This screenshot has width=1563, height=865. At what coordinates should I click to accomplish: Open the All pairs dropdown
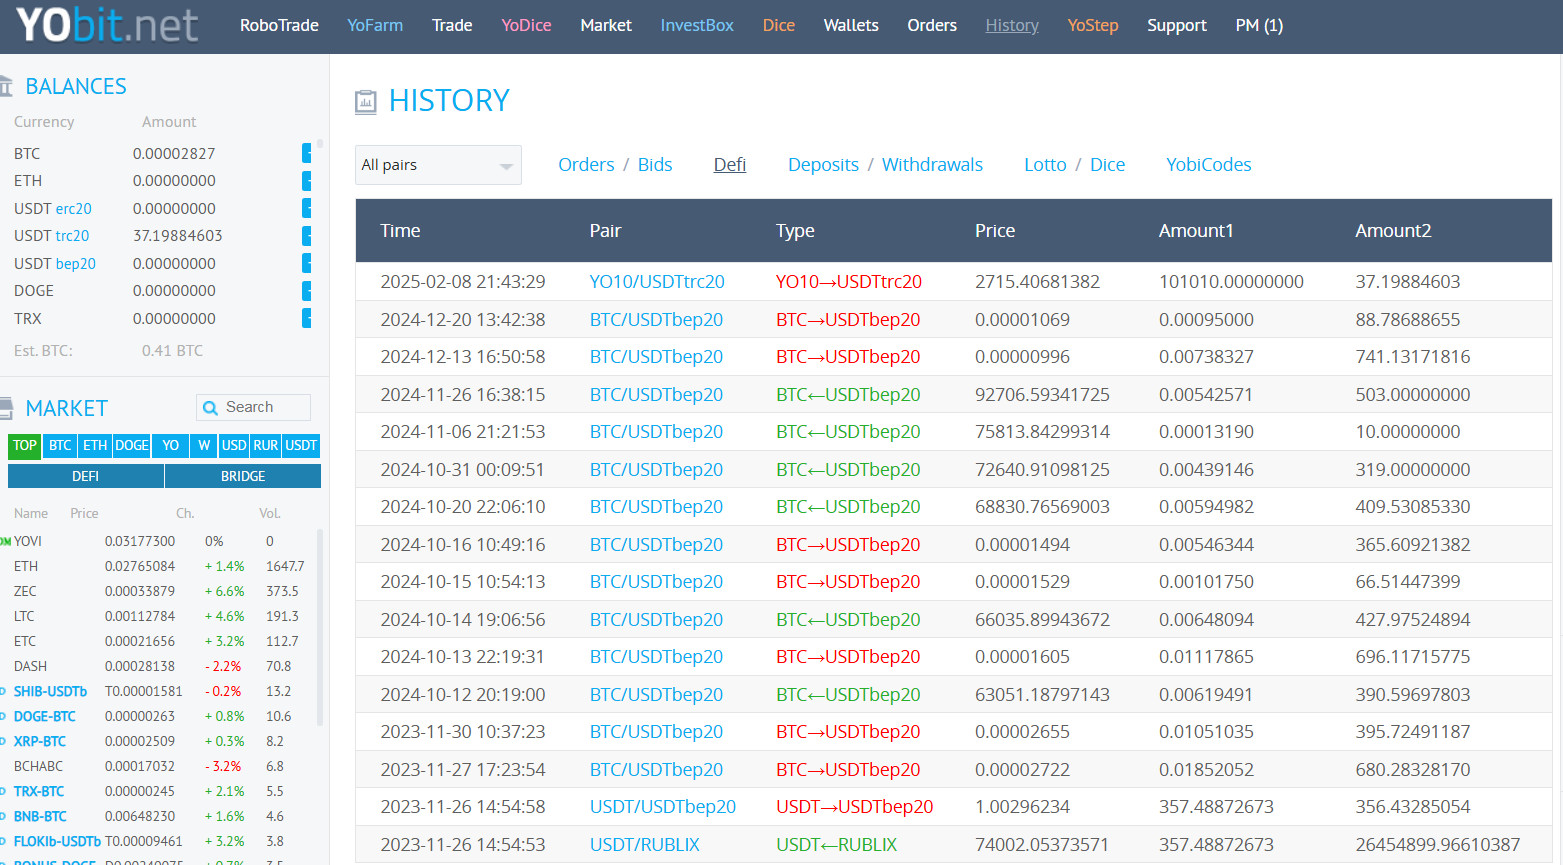click(439, 165)
